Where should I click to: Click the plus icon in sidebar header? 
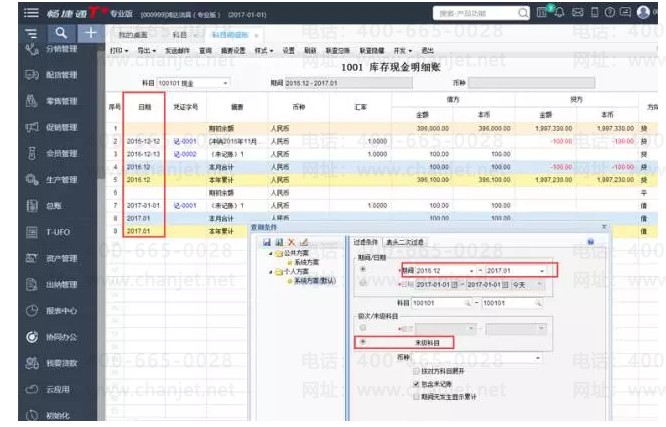pos(90,33)
